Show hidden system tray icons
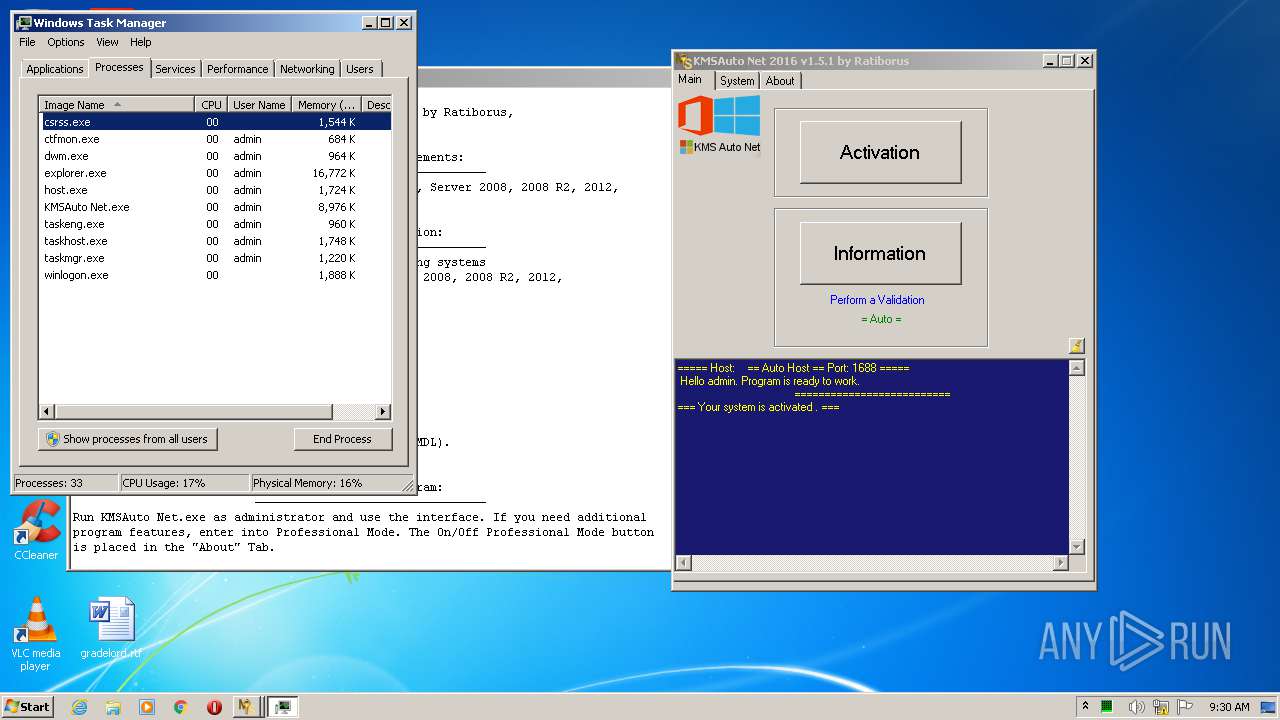The width and height of the screenshot is (1280, 720). pos(1086,707)
